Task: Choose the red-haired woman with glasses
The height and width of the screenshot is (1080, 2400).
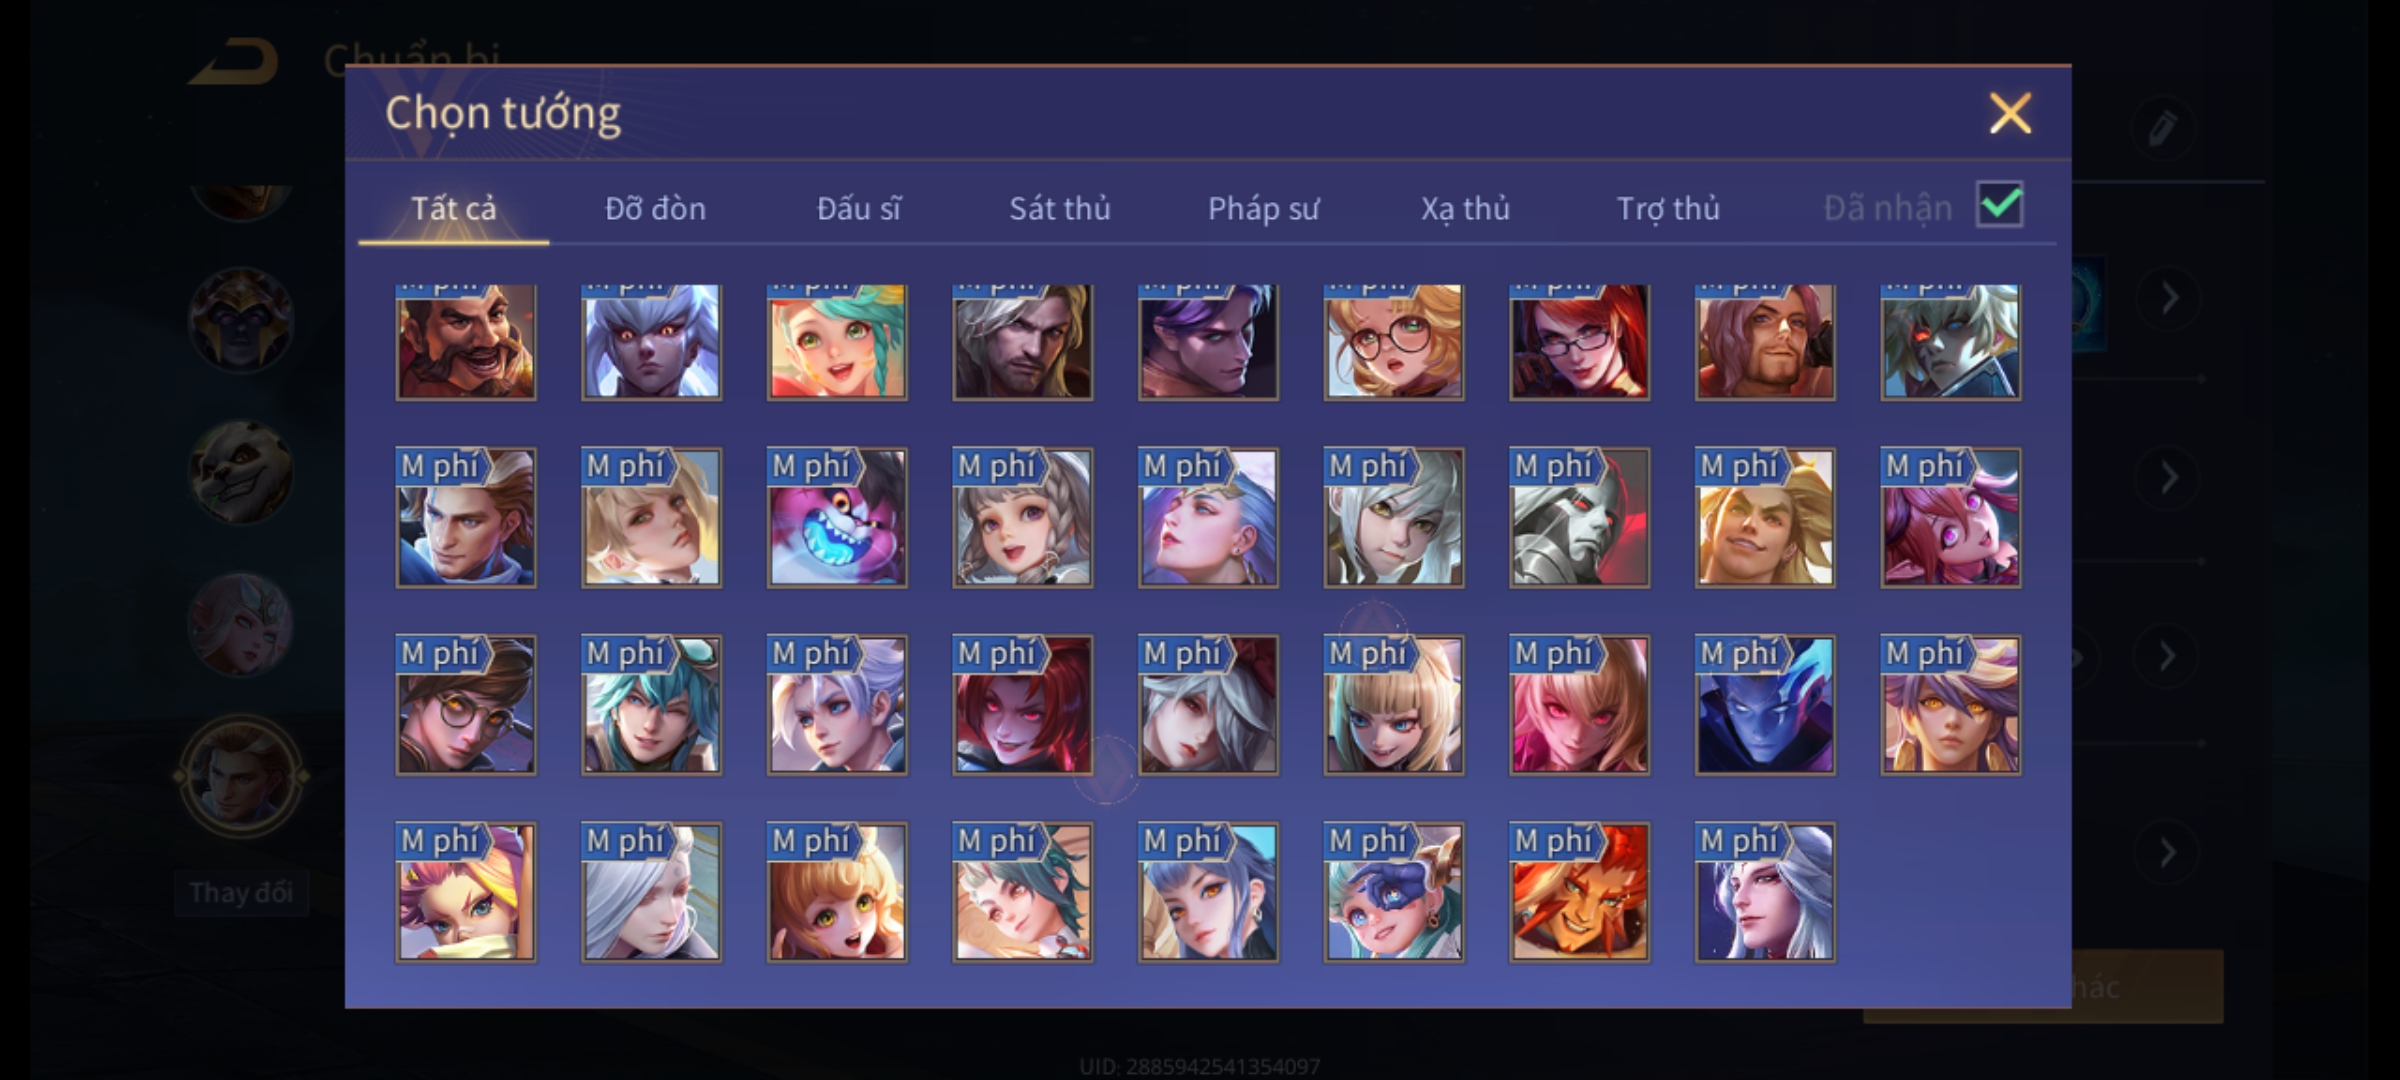Action: tap(1579, 342)
